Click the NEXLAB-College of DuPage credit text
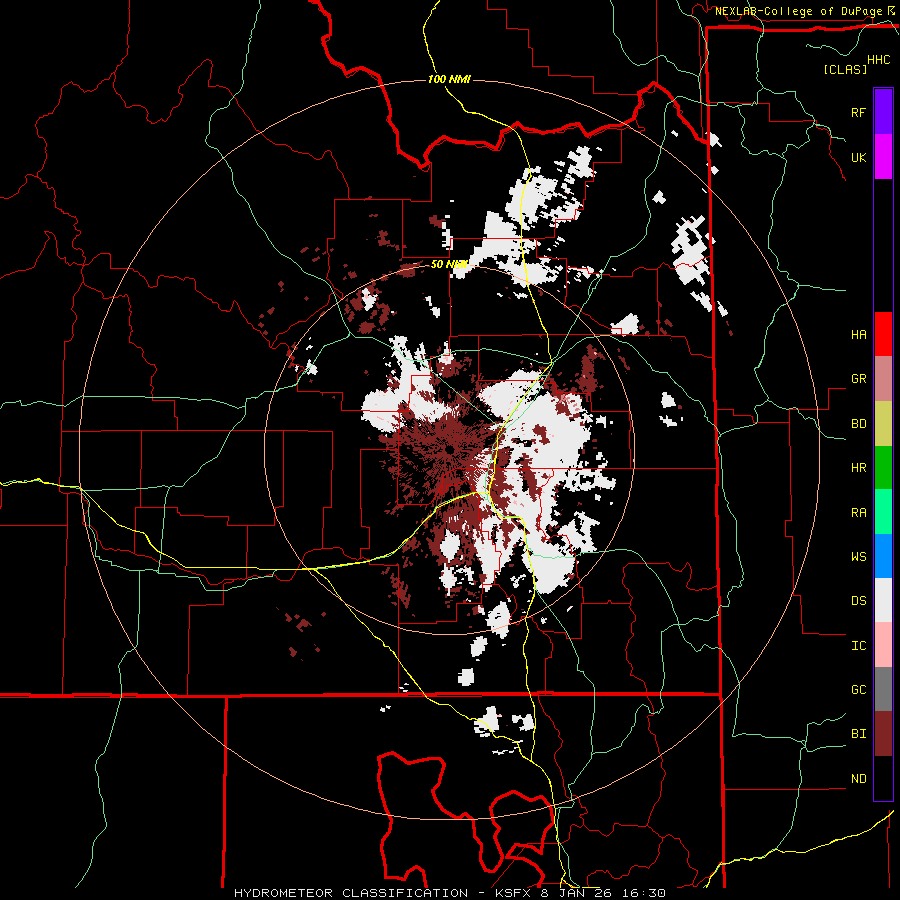The height and width of the screenshot is (900, 900). [799, 11]
